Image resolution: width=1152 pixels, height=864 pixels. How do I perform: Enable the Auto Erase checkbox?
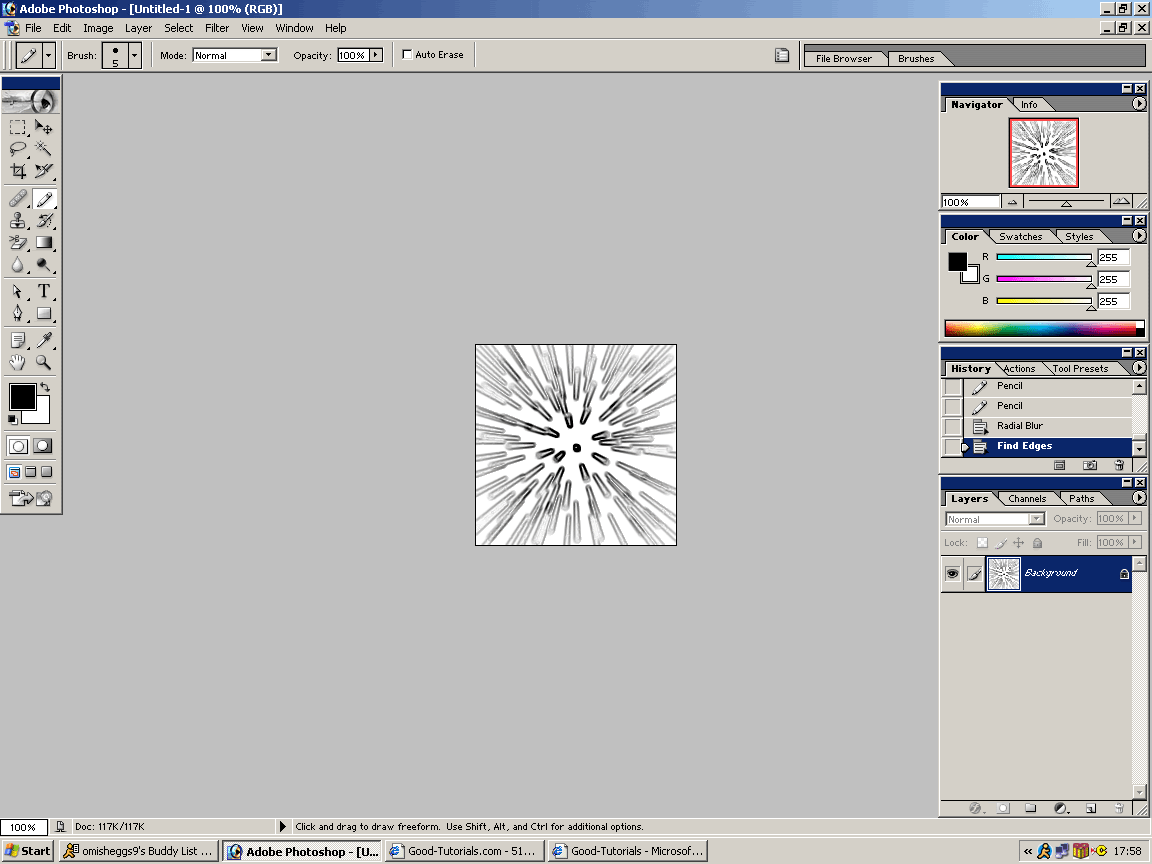pos(407,54)
